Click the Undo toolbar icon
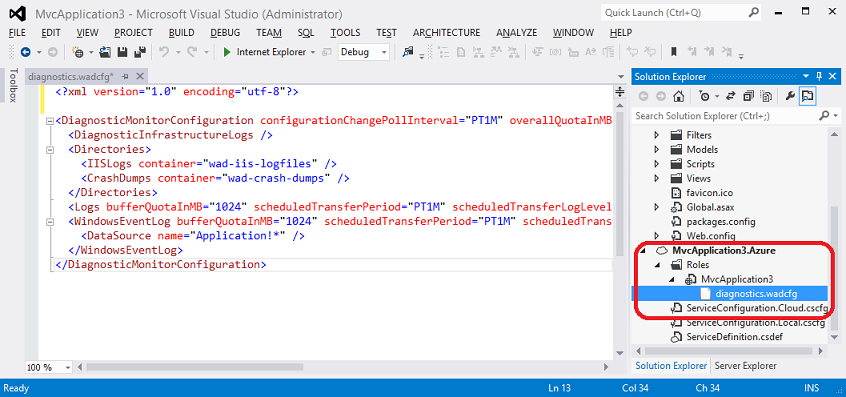 click(164, 52)
